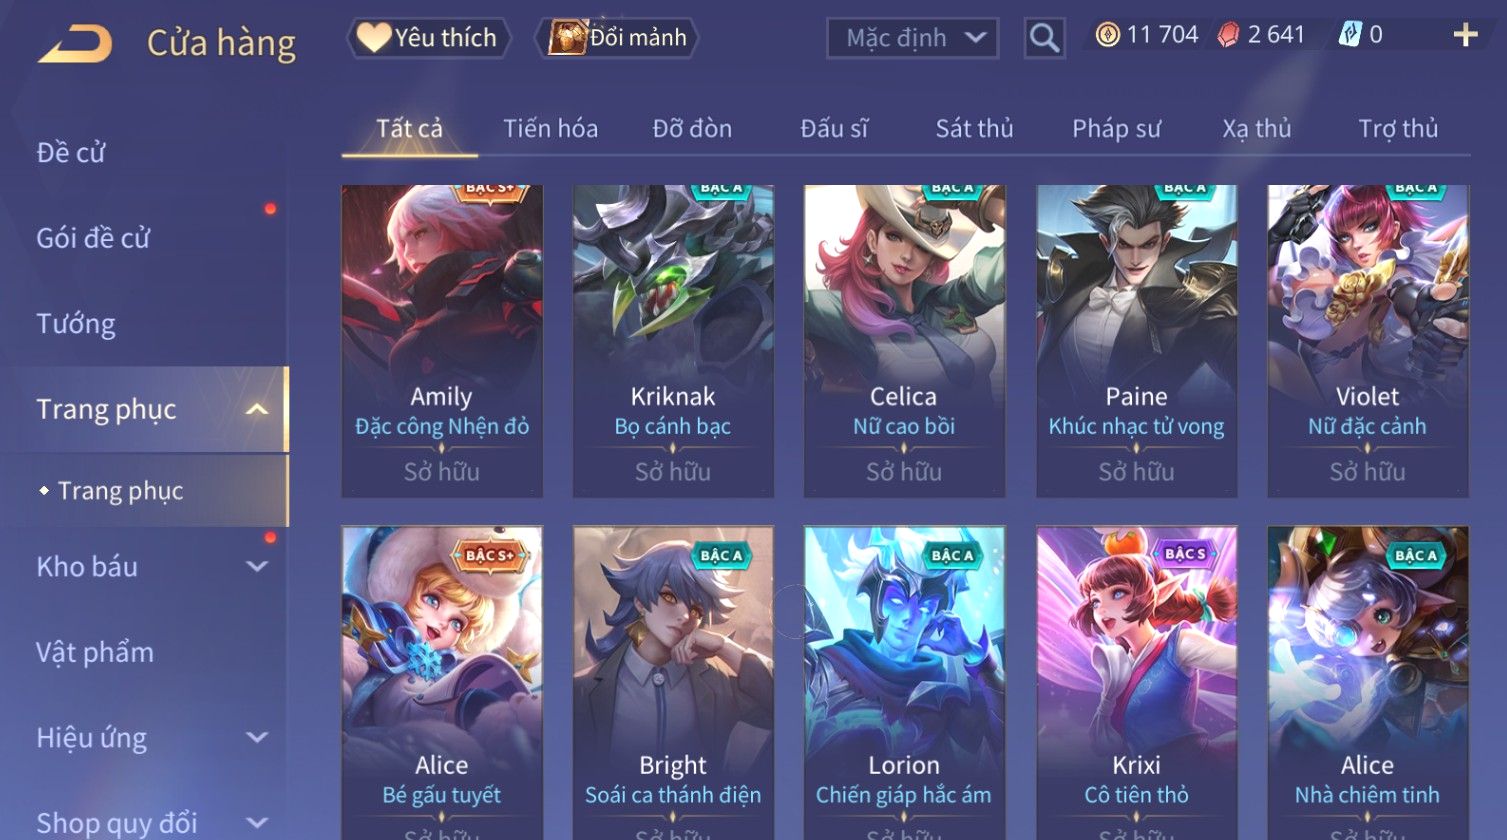
Task: Select the Amily Đặc công Nhện đỏ skin
Action: click(x=442, y=341)
